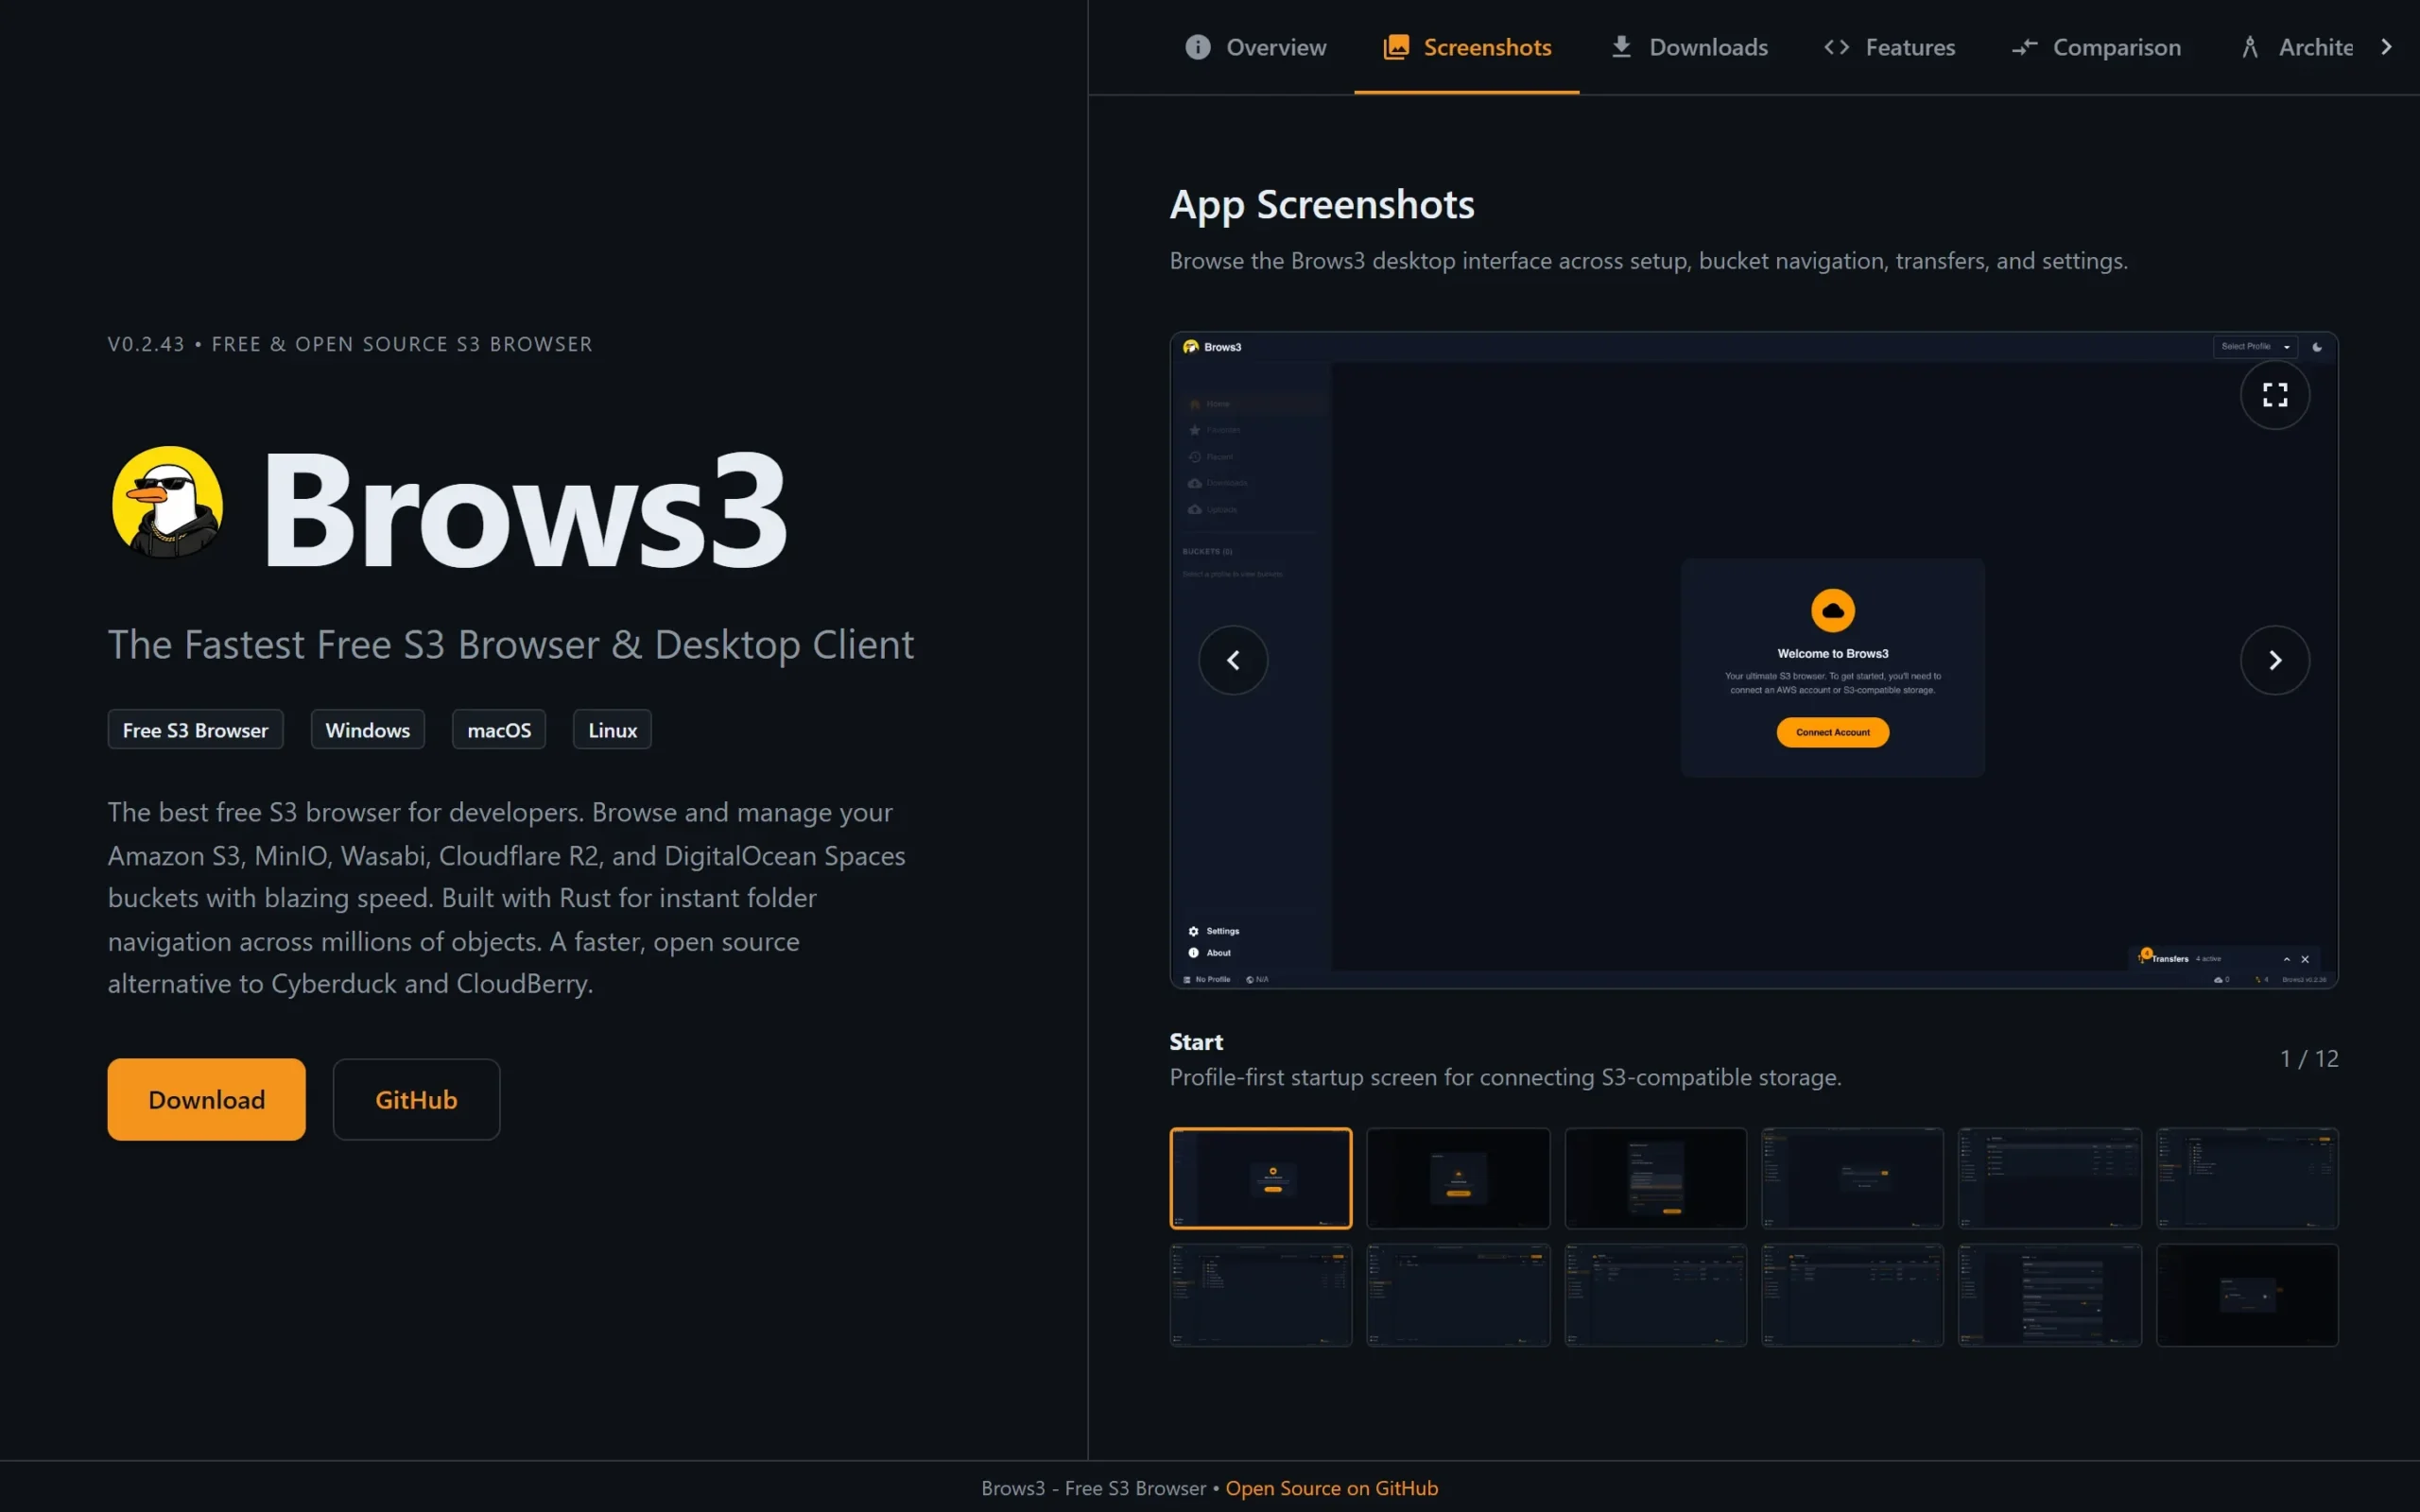Click the tab bar scroll-right chevron
Viewport: 2420px width, 1512px height.
2387,47
